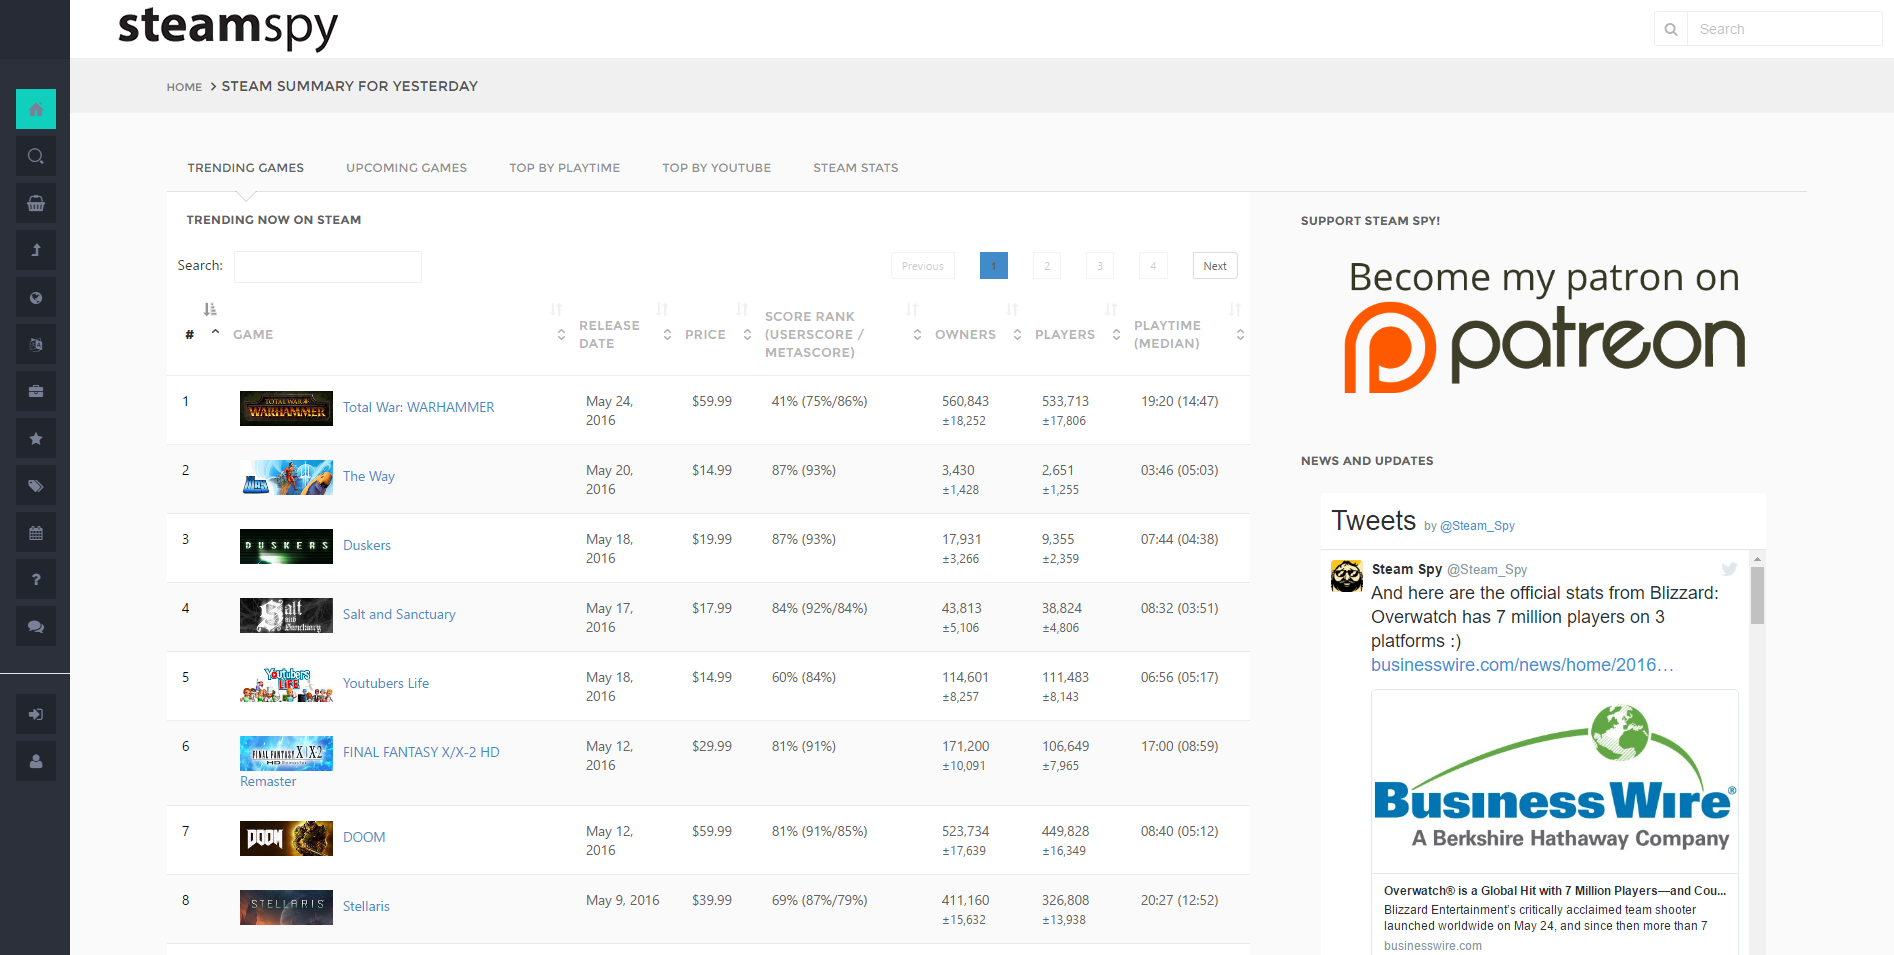The width and height of the screenshot is (1894, 955).
Task: Open the tags icon in sidebar
Action: (x=36, y=485)
